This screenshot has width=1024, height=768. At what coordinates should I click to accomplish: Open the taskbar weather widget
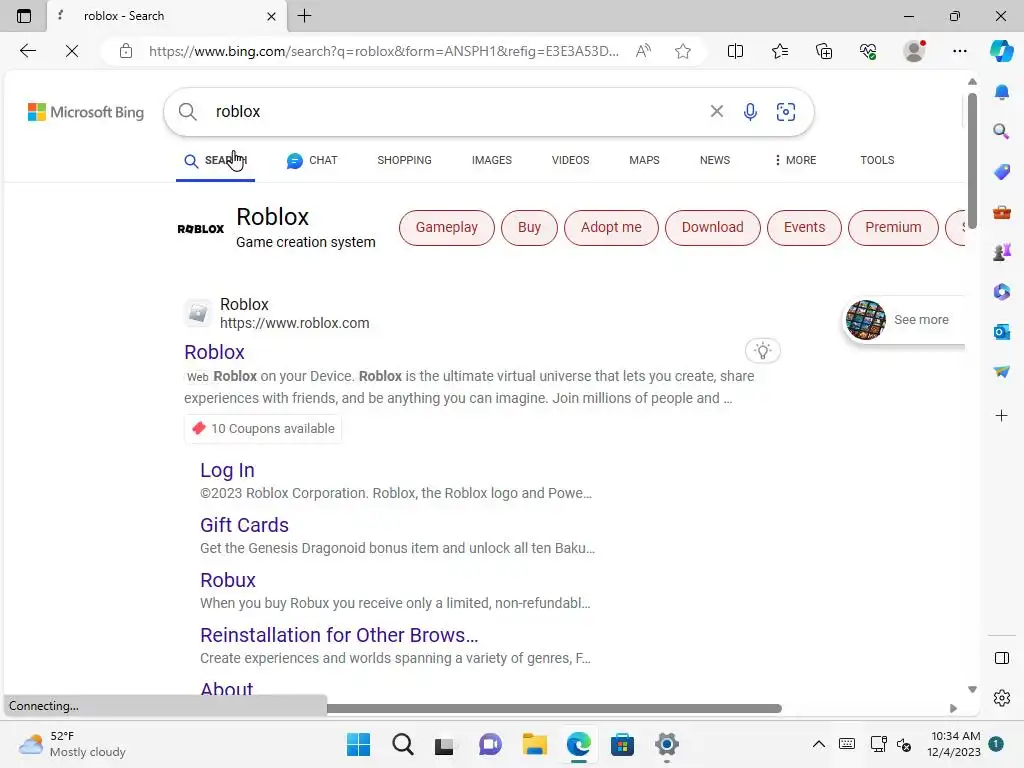click(72, 744)
